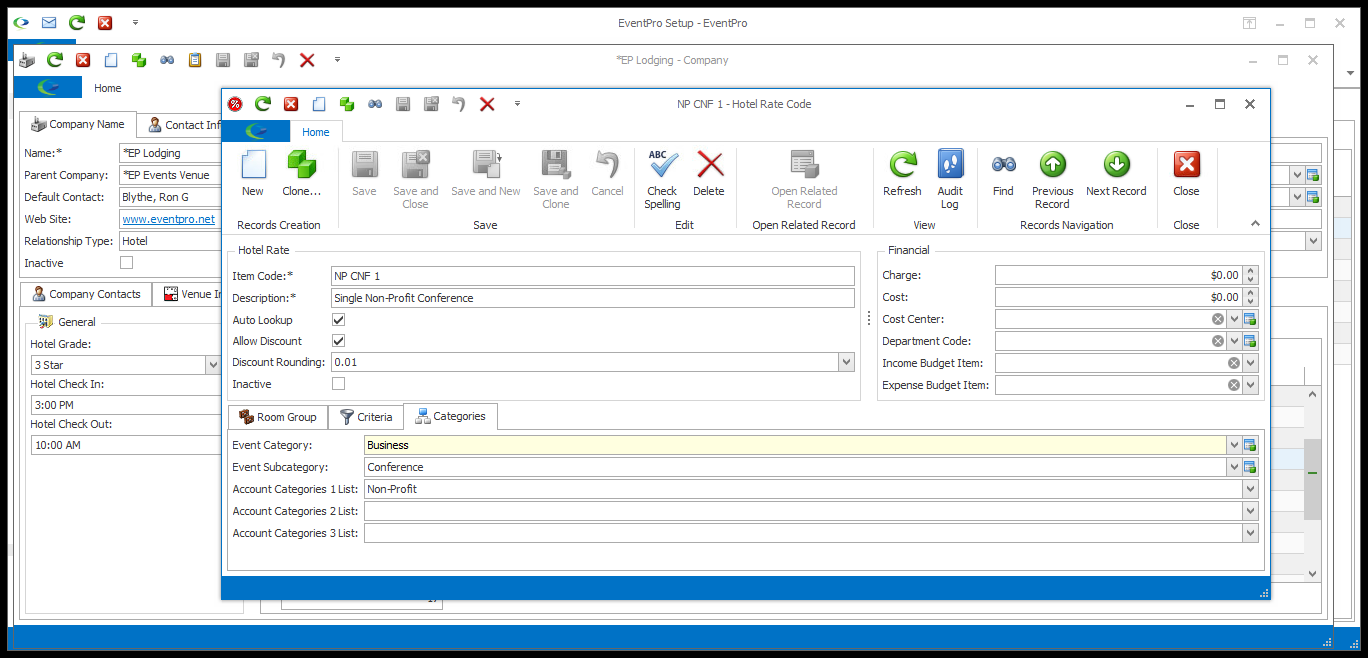The image size is (1368, 658).
Task: Select Home tab in EP Lodging Company window
Action: pos(108,88)
